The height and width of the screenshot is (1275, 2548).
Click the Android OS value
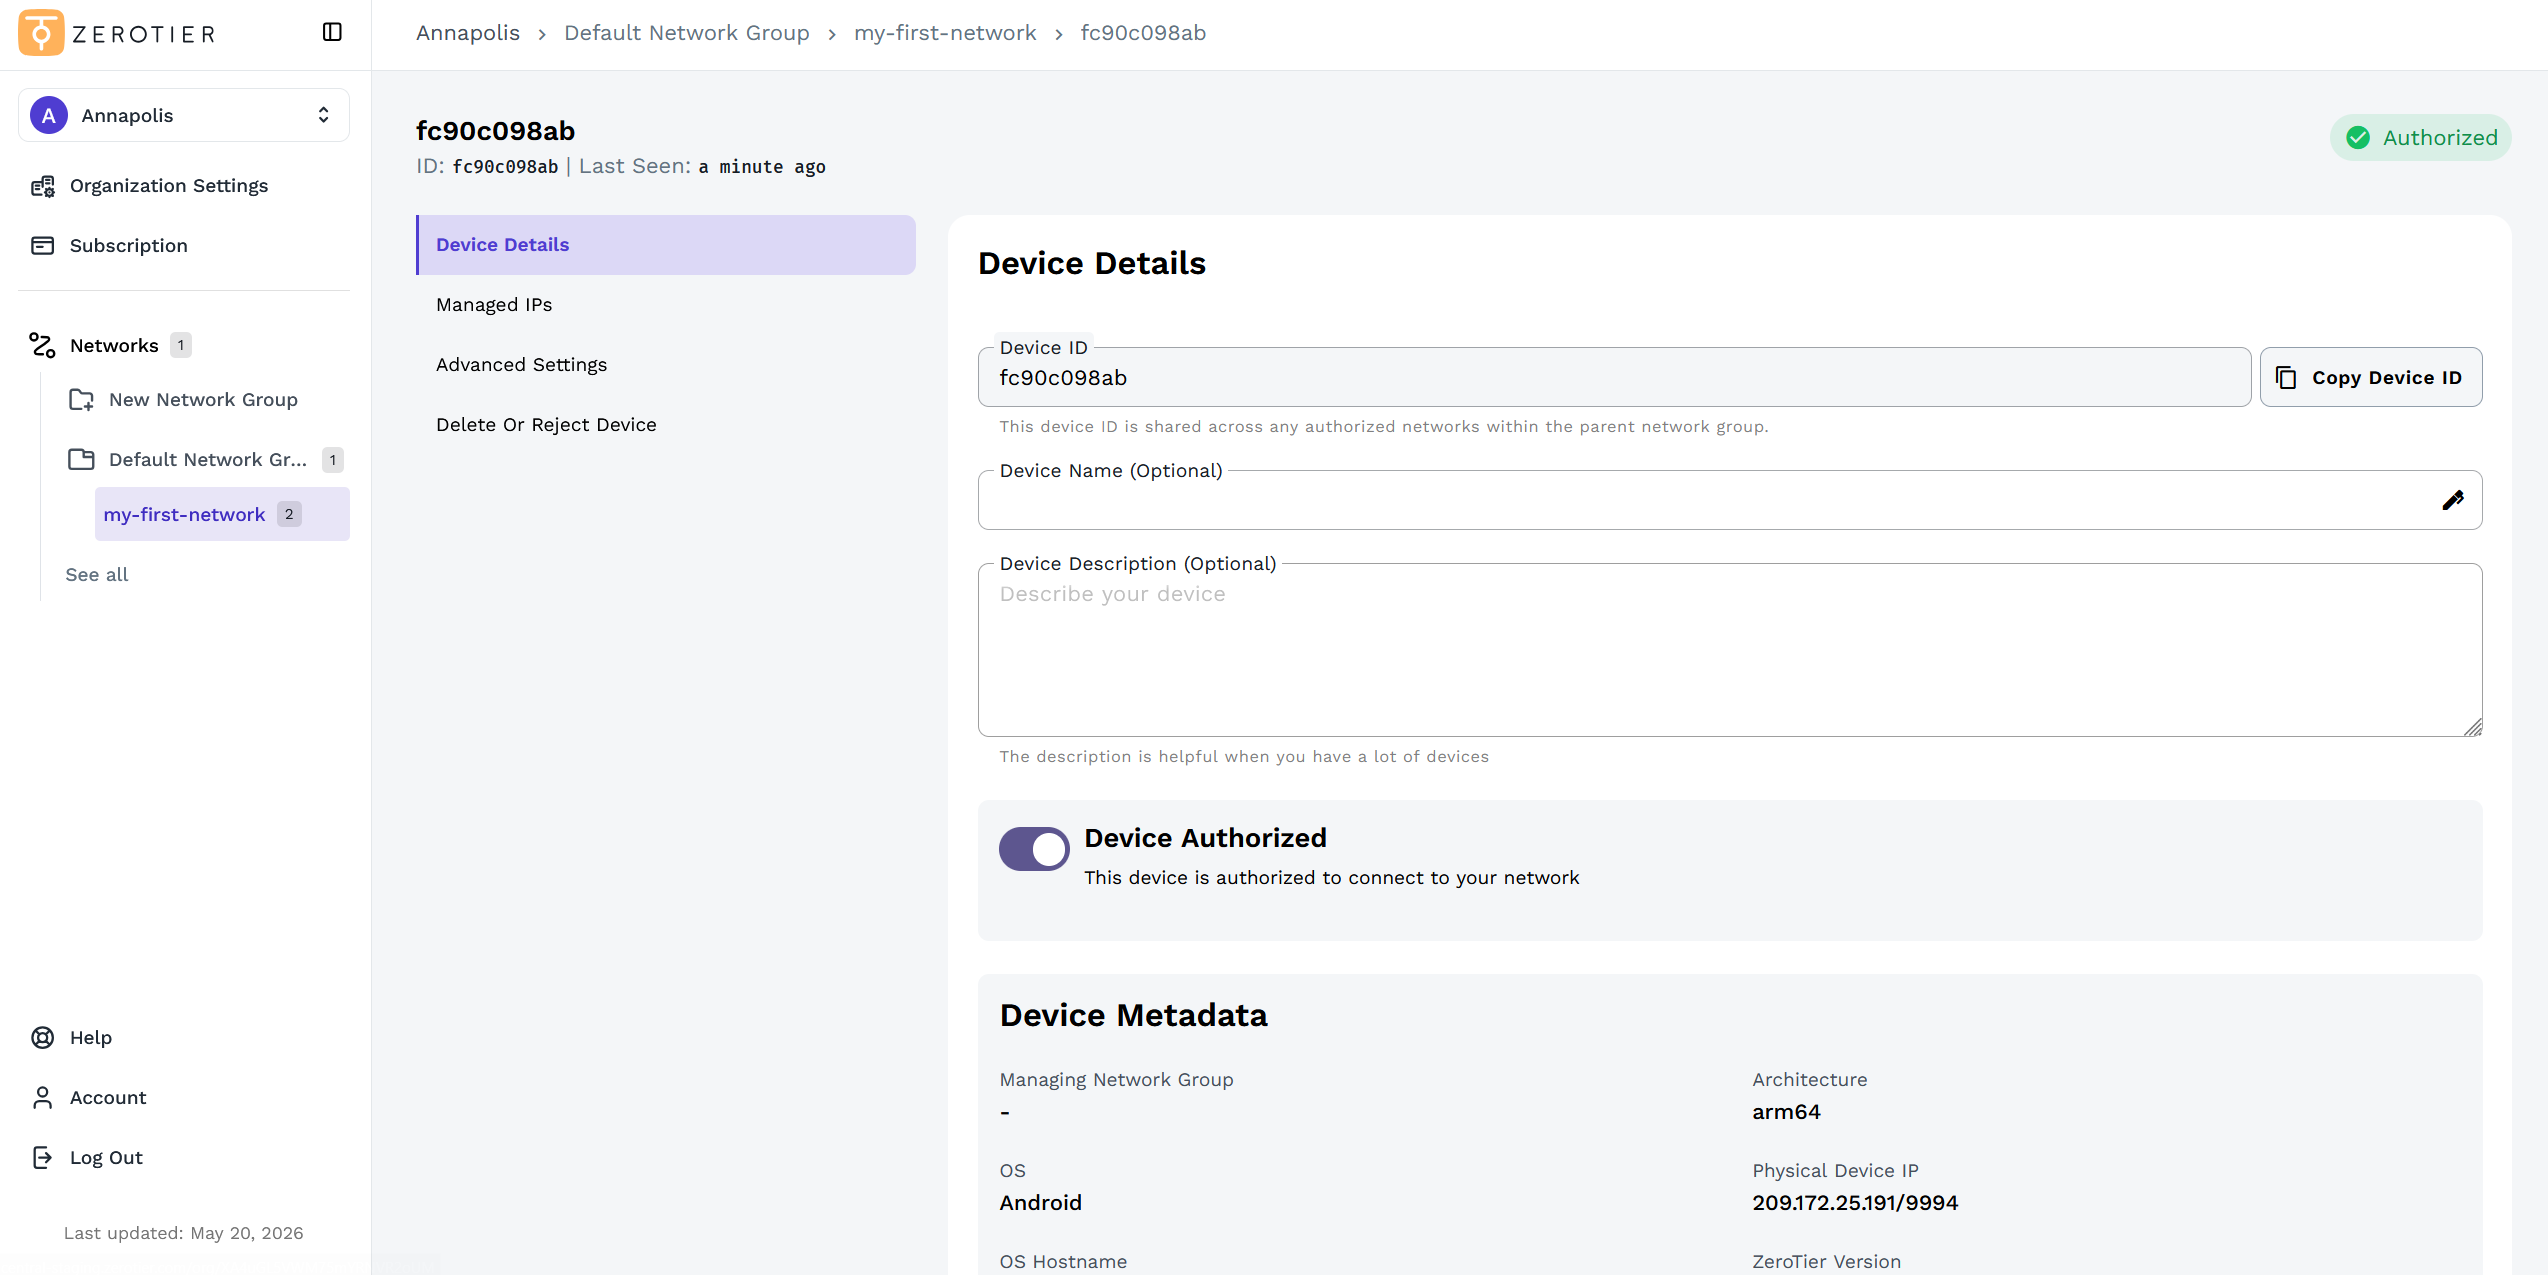(1040, 1204)
